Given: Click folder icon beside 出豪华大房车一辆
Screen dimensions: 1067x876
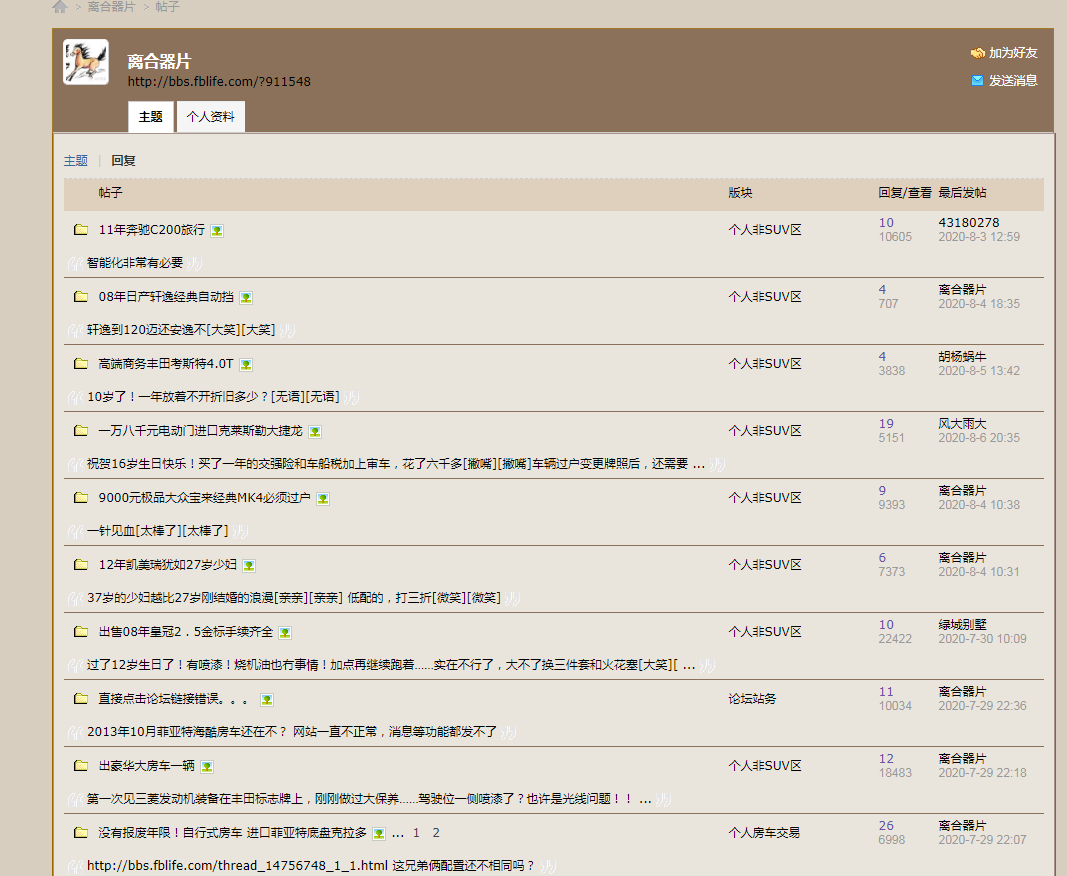Looking at the screenshot, I should [81, 766].
